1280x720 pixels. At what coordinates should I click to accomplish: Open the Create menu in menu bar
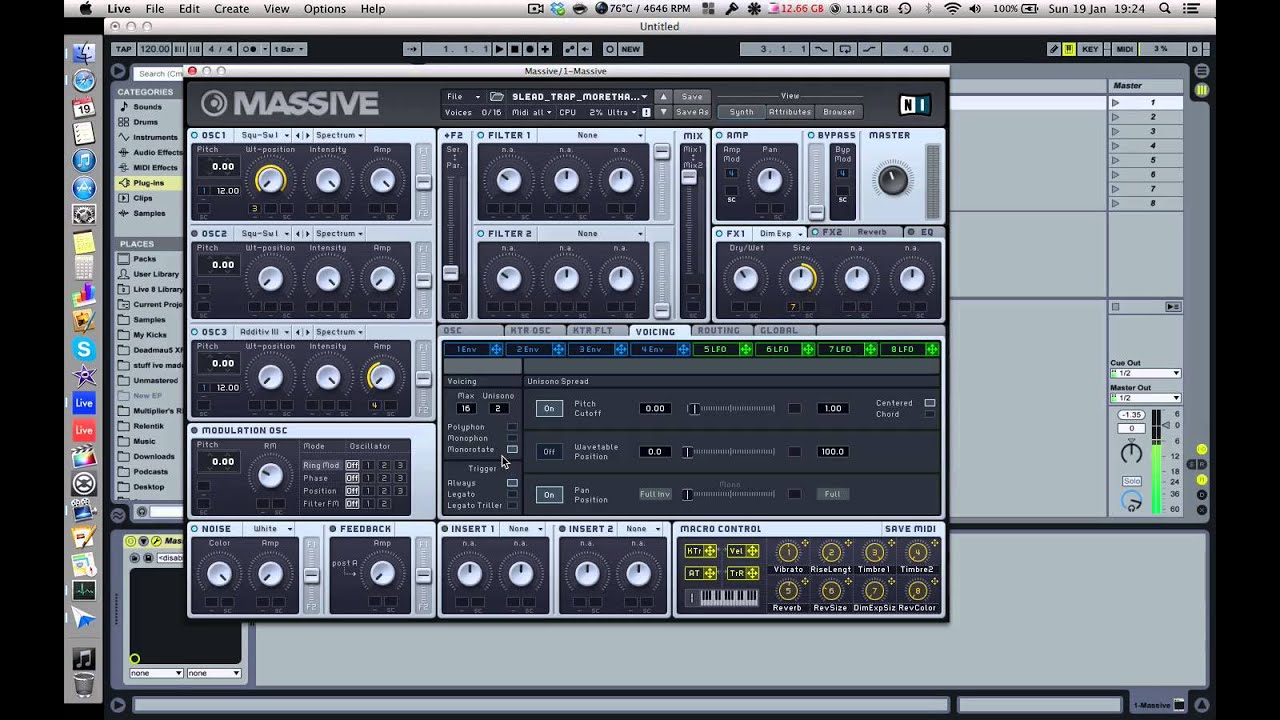click(x=231, y=9)
